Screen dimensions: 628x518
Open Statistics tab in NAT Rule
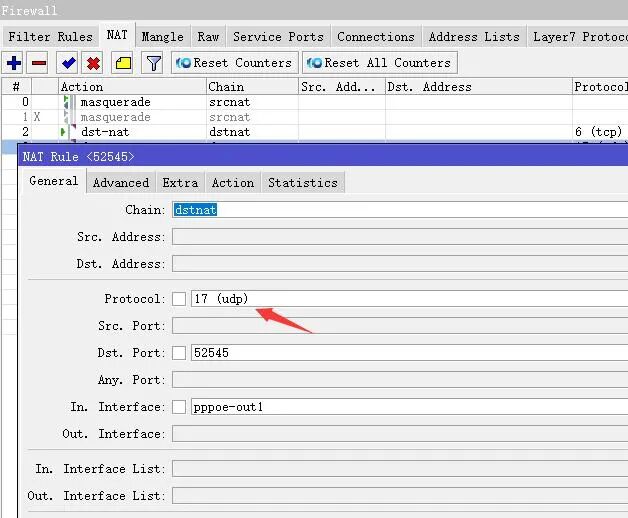303,183
